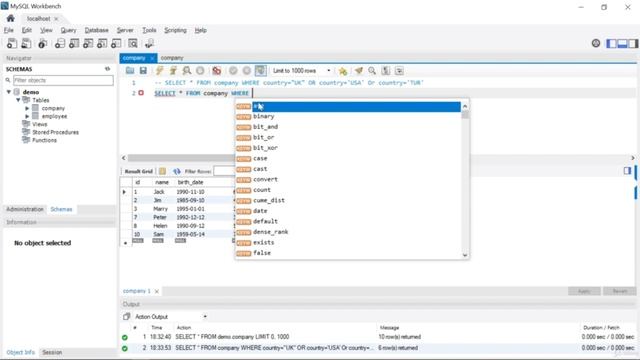Image resolution: width=640 pixels, height=360 pixels.
Task: Reconnect to DBMS toolbar icon
Action: pos(149,43)
